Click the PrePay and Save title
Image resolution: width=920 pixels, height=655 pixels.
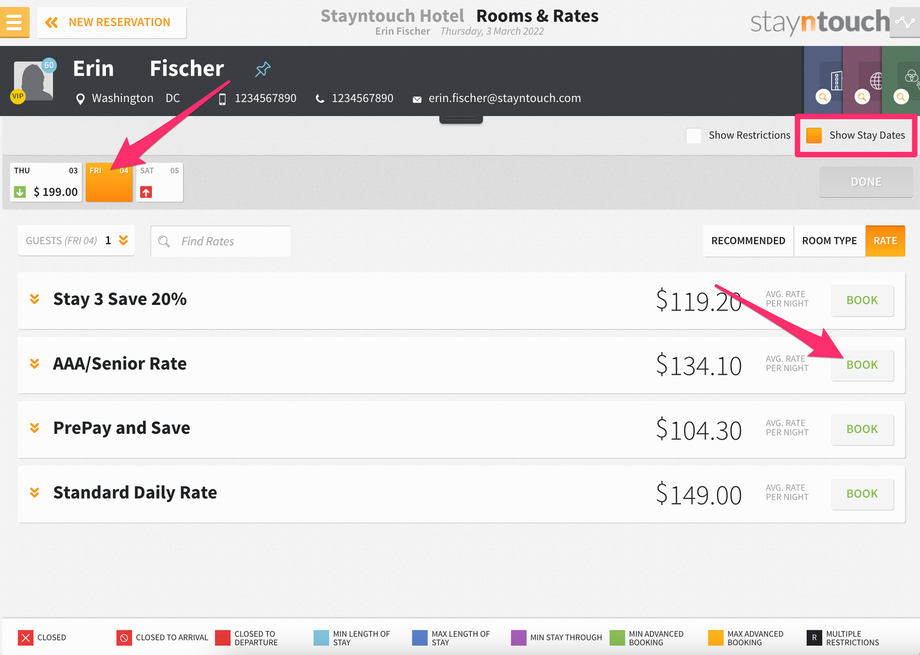point(121,428)
